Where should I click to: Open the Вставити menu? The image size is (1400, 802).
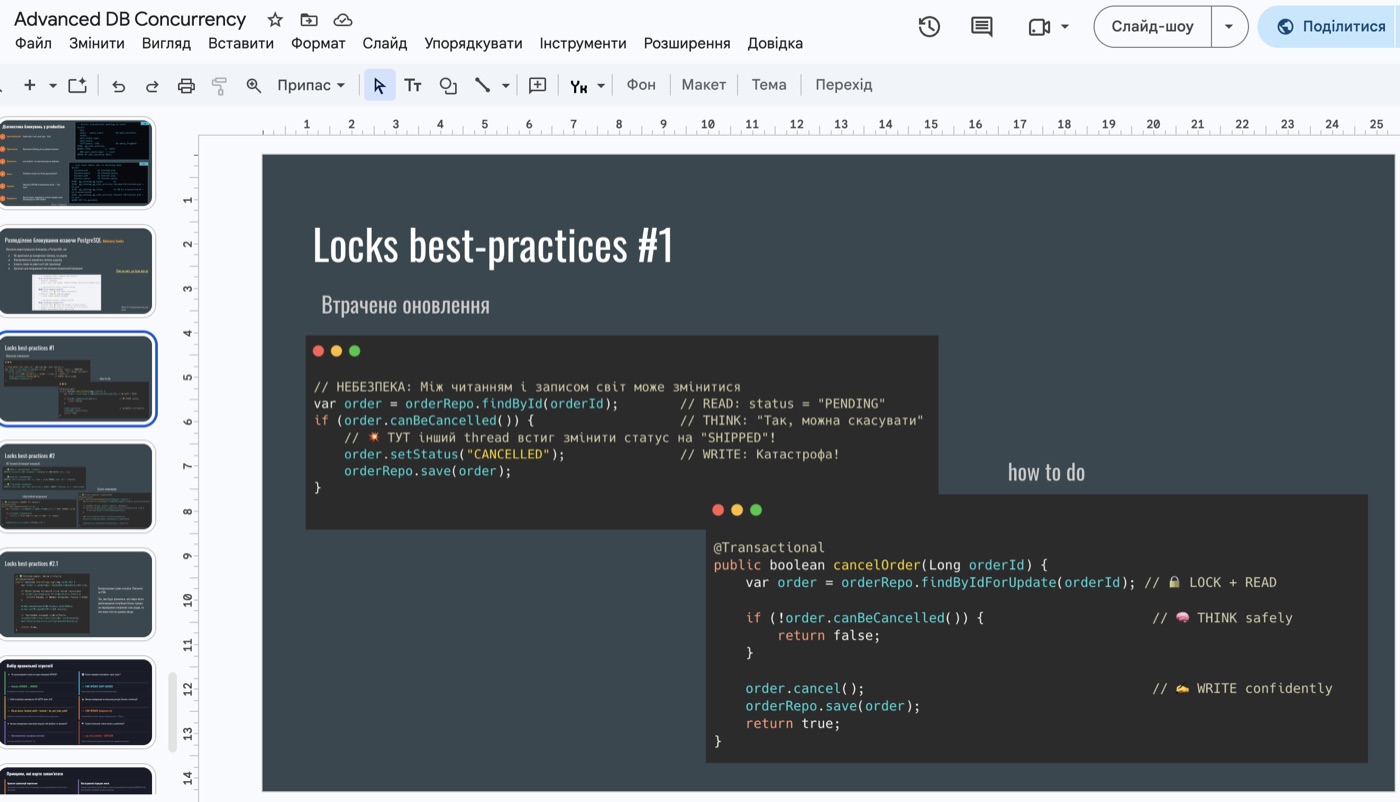241,43
